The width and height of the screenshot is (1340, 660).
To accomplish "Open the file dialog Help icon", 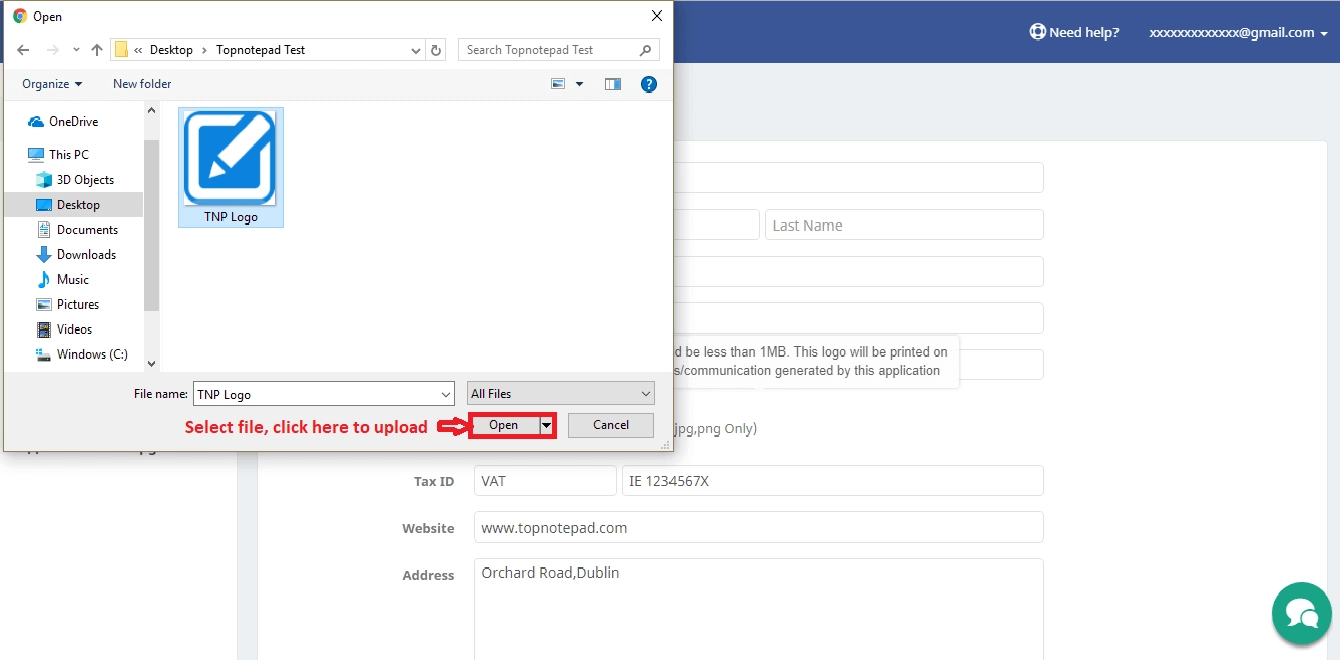I will click(x=648, y=85).
